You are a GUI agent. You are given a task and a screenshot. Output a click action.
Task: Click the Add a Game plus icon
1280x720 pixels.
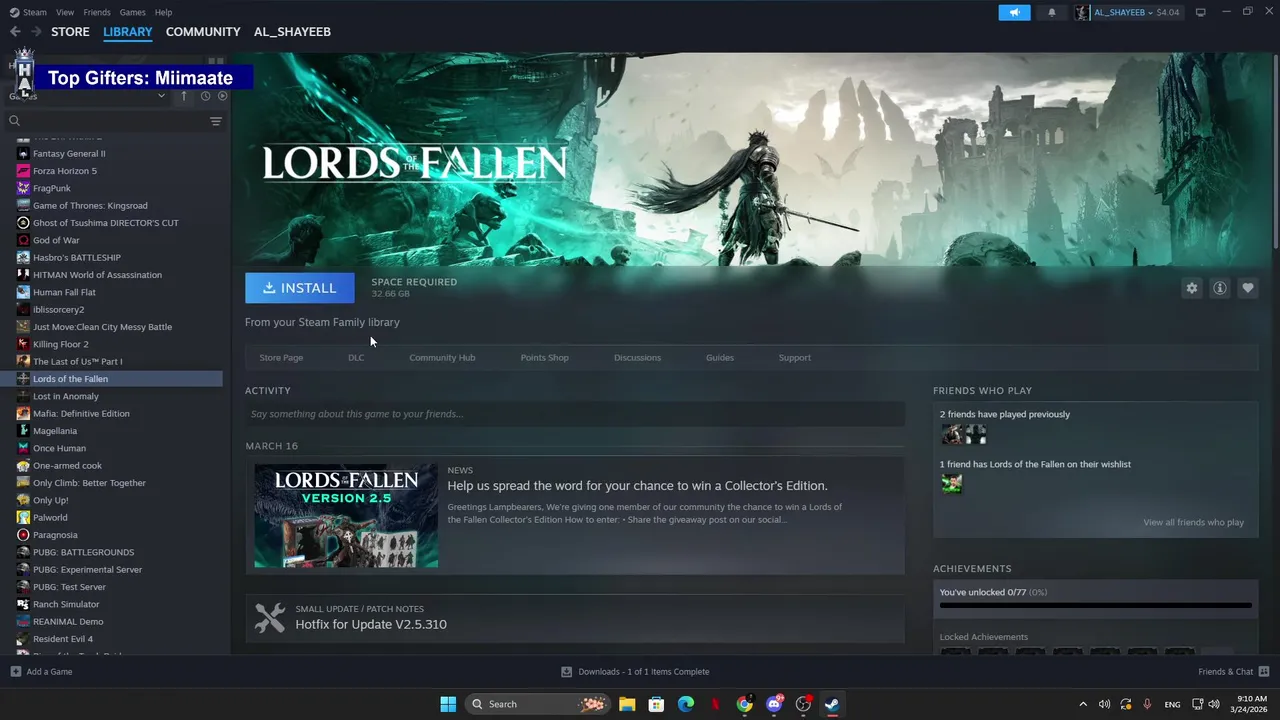(15, 671)
